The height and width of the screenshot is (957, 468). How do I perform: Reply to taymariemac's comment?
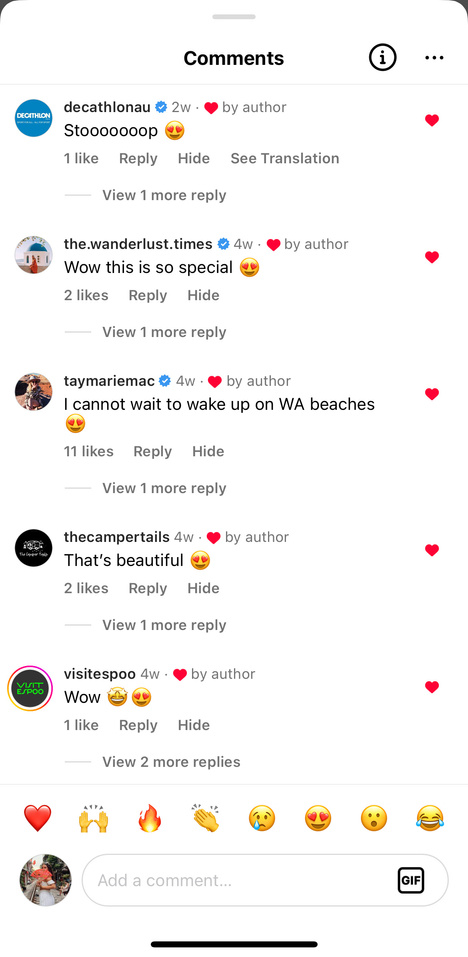(x=153, y=452)
